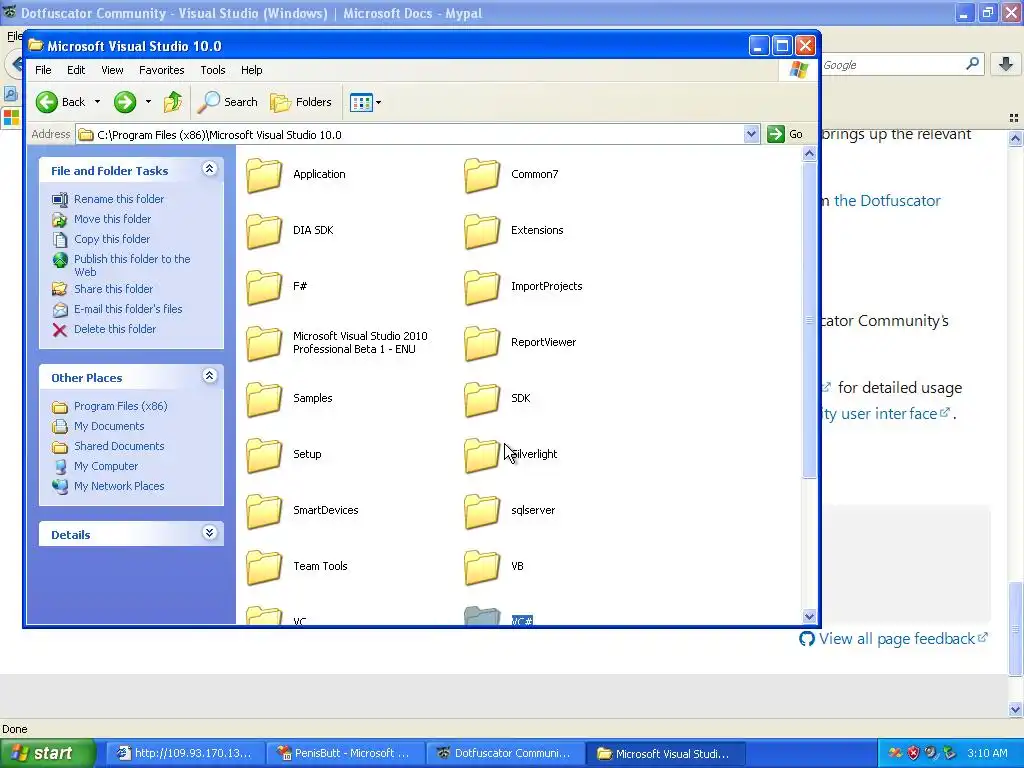This screenshot has height=768, width=1024.
Task: Go up one folder level
Action: 173,102
